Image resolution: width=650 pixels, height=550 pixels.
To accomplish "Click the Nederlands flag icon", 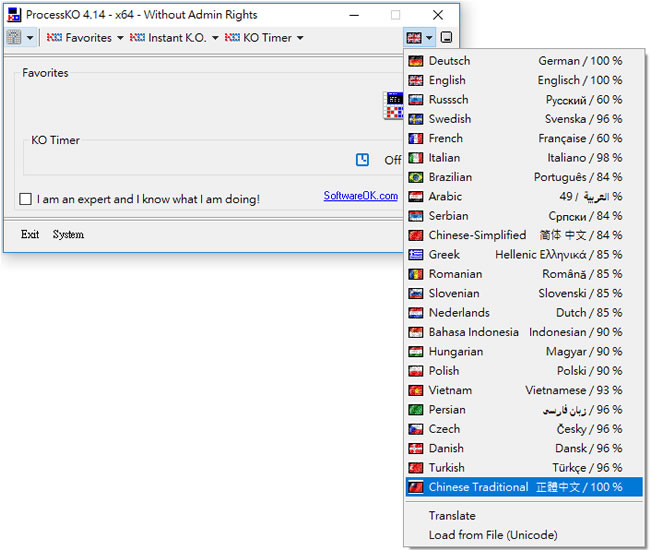I will coord(415,313).
